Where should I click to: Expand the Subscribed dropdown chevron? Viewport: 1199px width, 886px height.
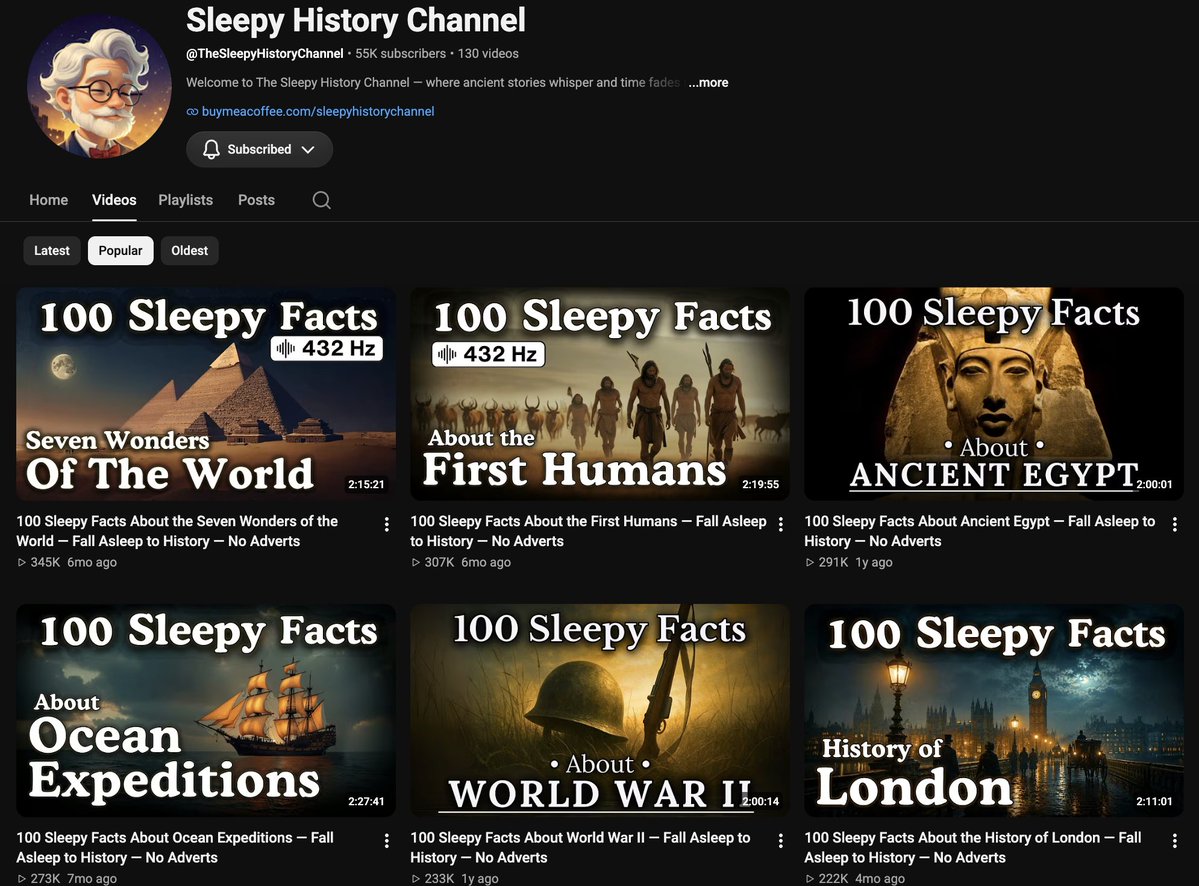click(308, 149)
